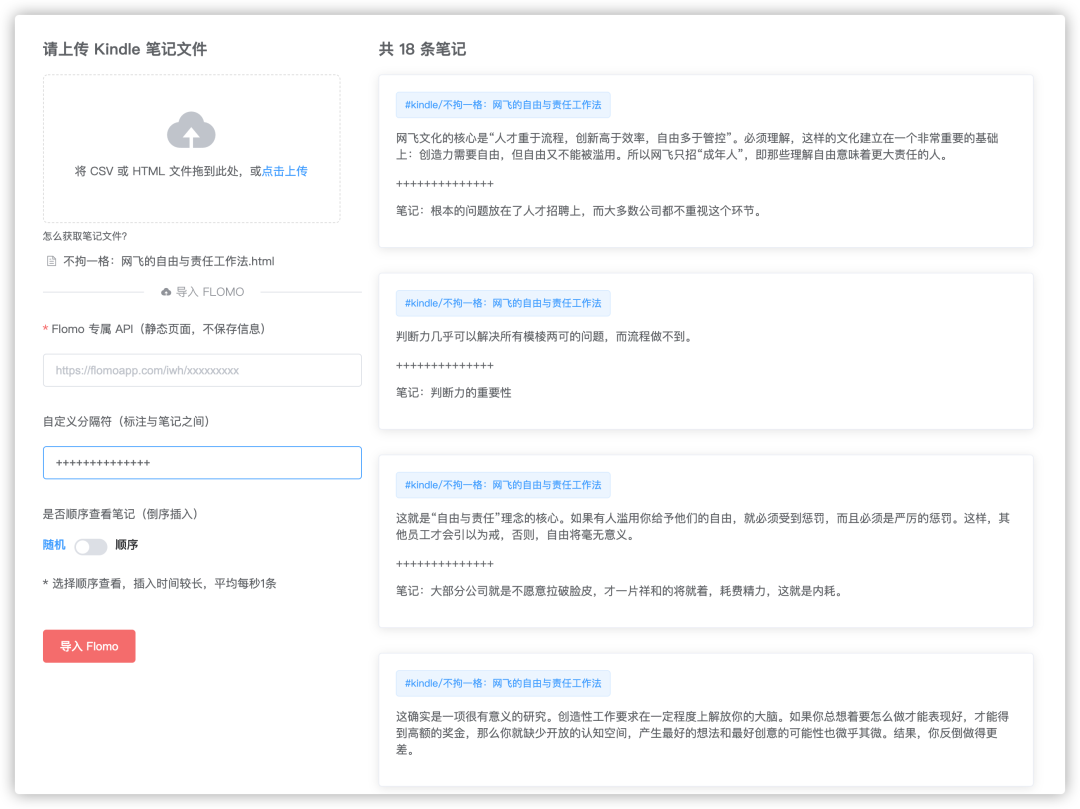Screen dimensions: 1080x809
Task: Click the third note's #kindle tag
Action: point(503,485)
